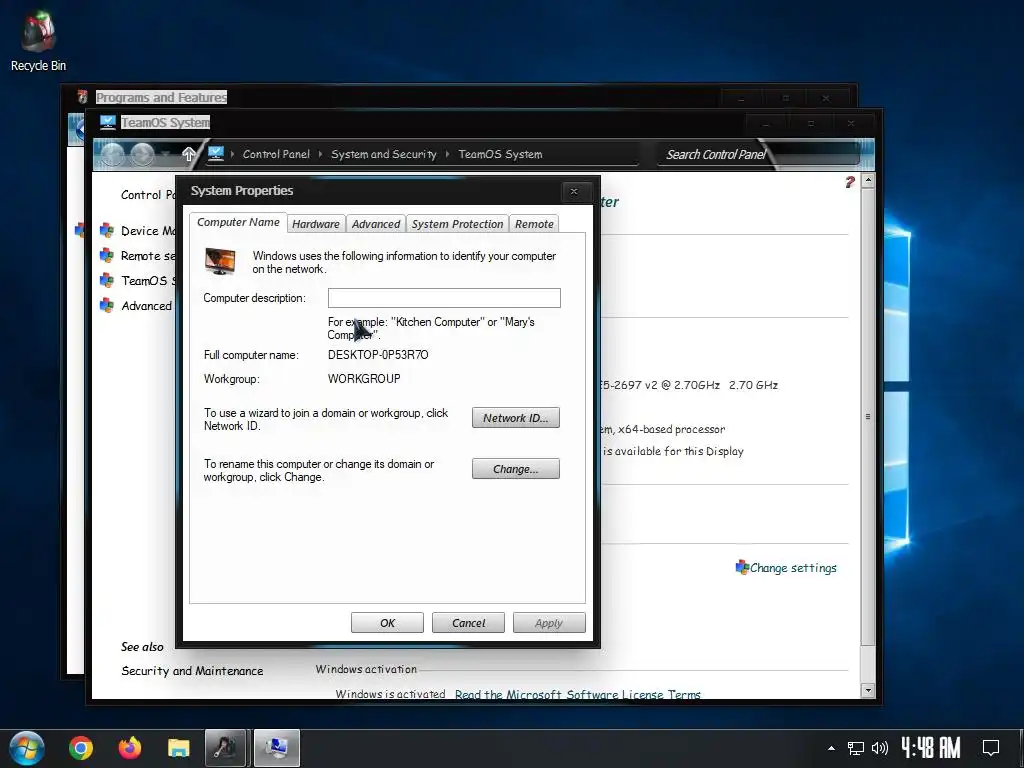
Task: Click the shield icon beside Device Manager
Action: pos(106,231)
